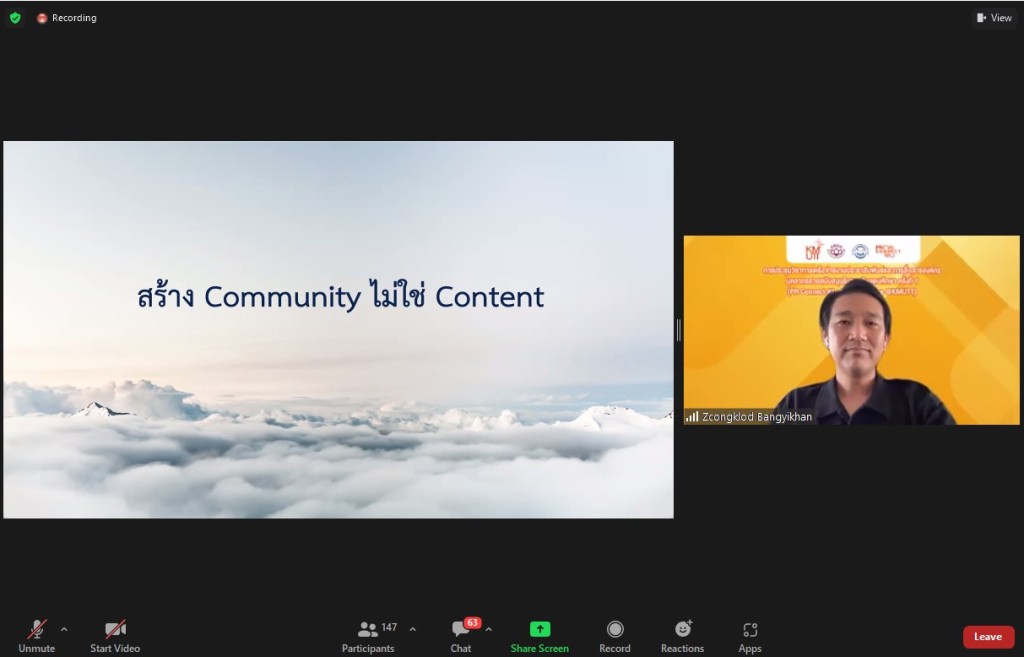Click the divider handle between slide and video
The image size is (1024, 657).
(x=679, y=330)
